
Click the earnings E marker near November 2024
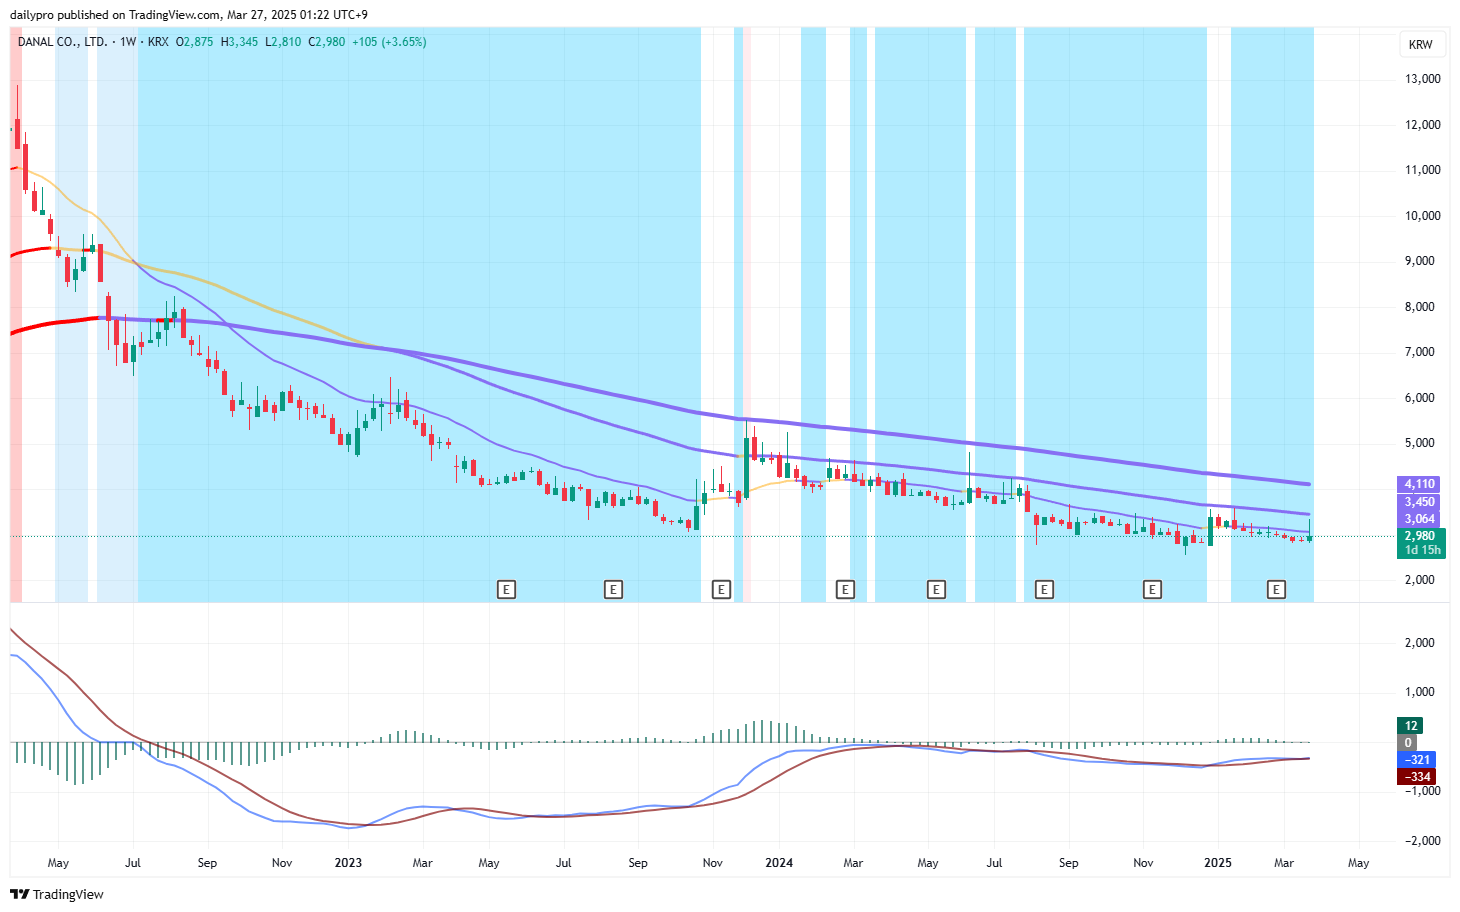pyautogui.click(x=1152, y=590)
